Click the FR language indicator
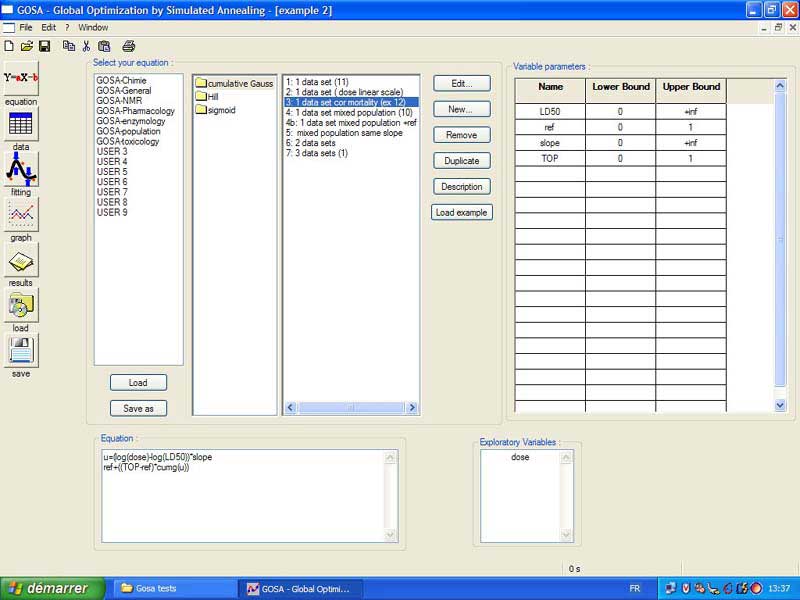 635,588
